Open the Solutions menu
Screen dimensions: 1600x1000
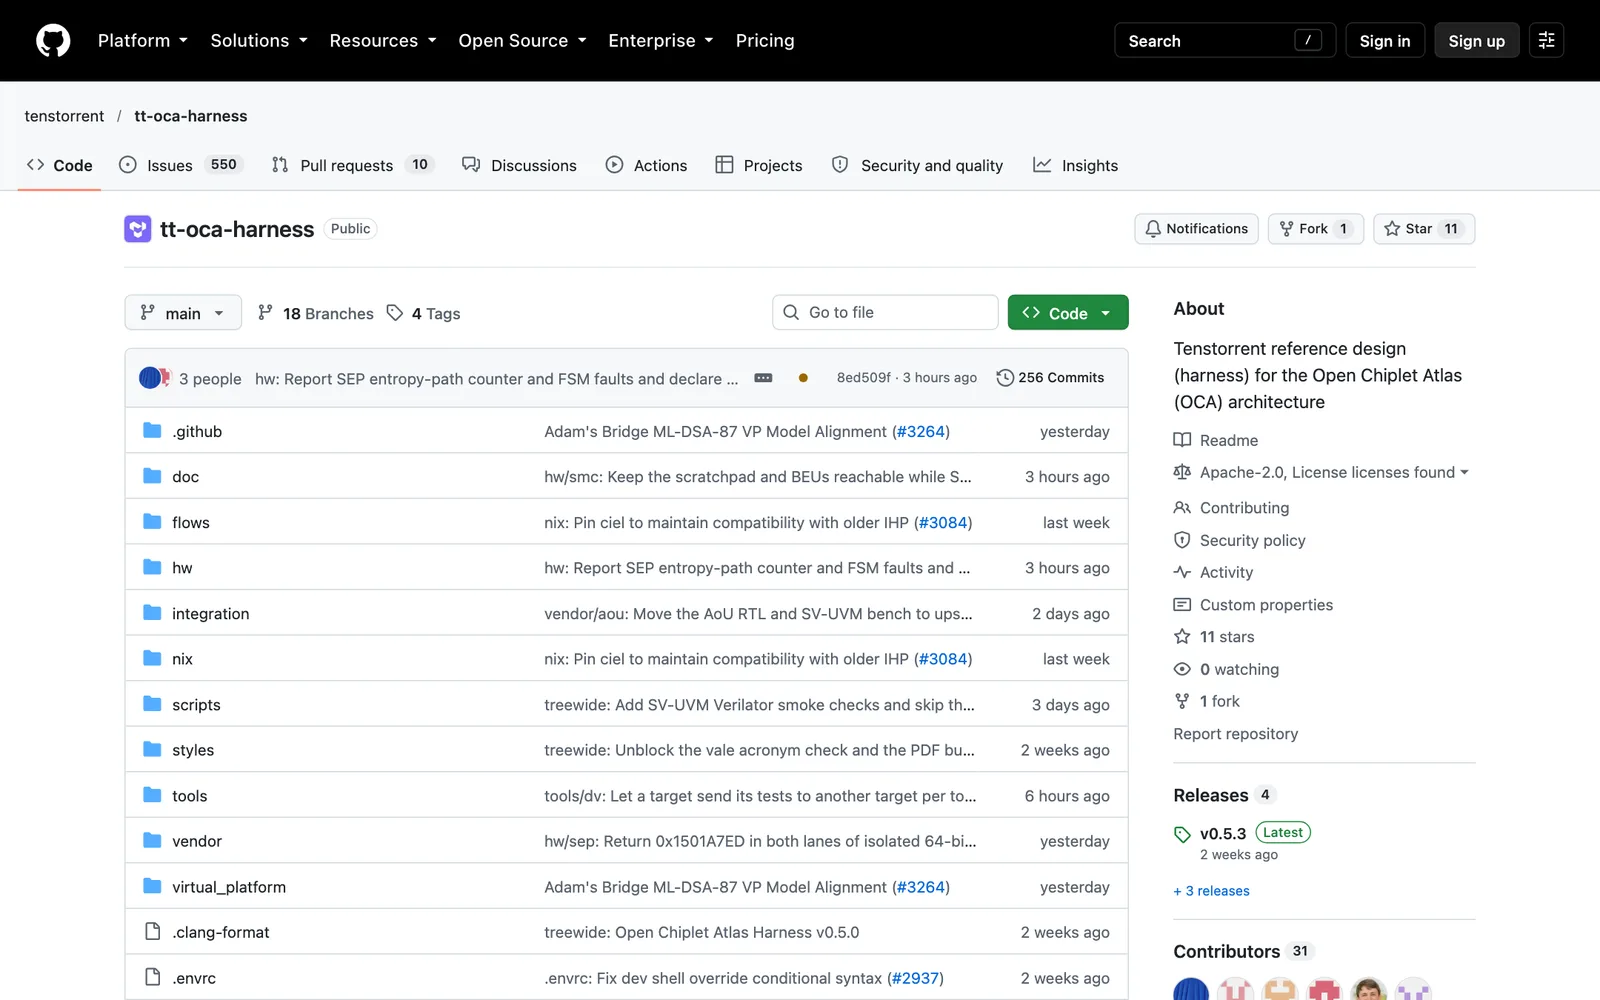259,41
